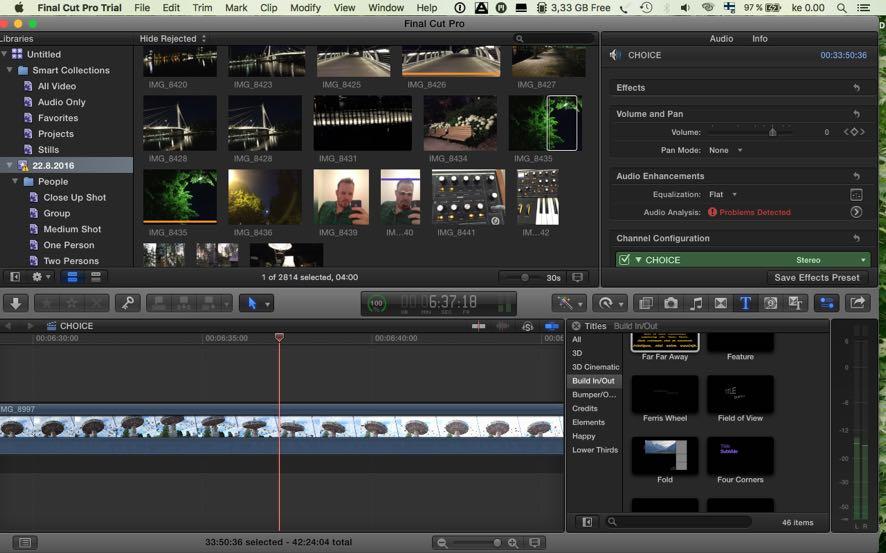Switch to the Info inspector tab
The height and width of the screenshot is (553, 886).
[x=759, y=38]
